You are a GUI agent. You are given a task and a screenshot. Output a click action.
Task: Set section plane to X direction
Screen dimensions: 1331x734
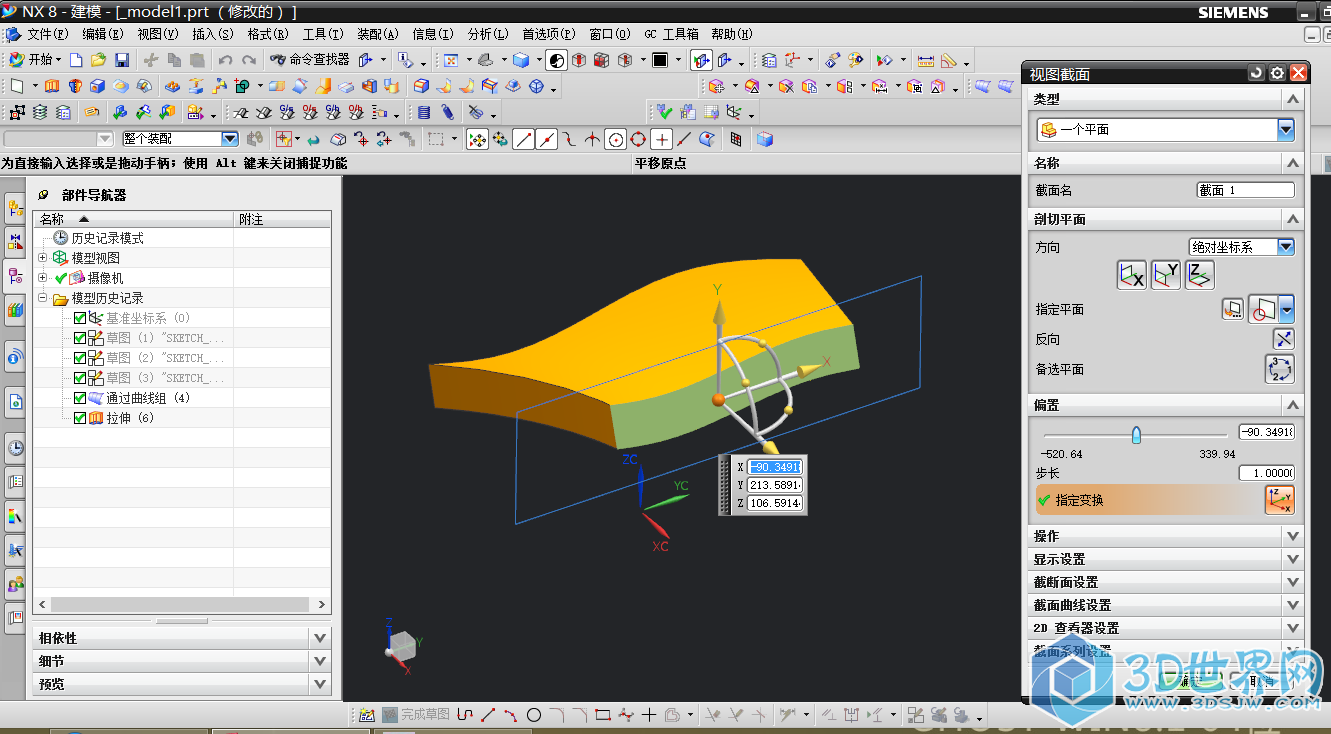coord(1131,275)
